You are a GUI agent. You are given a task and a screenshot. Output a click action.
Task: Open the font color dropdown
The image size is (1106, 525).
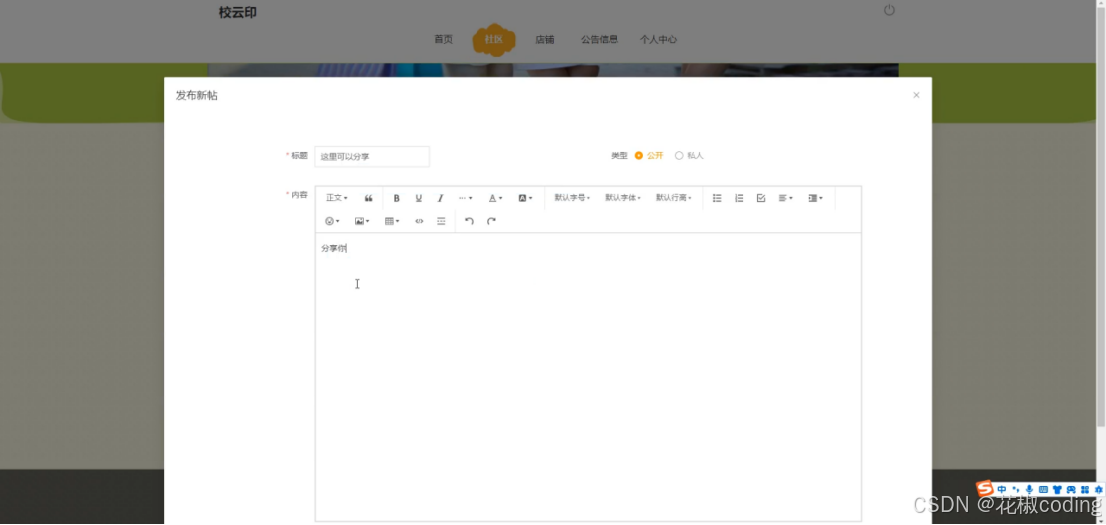pos(495,198)
